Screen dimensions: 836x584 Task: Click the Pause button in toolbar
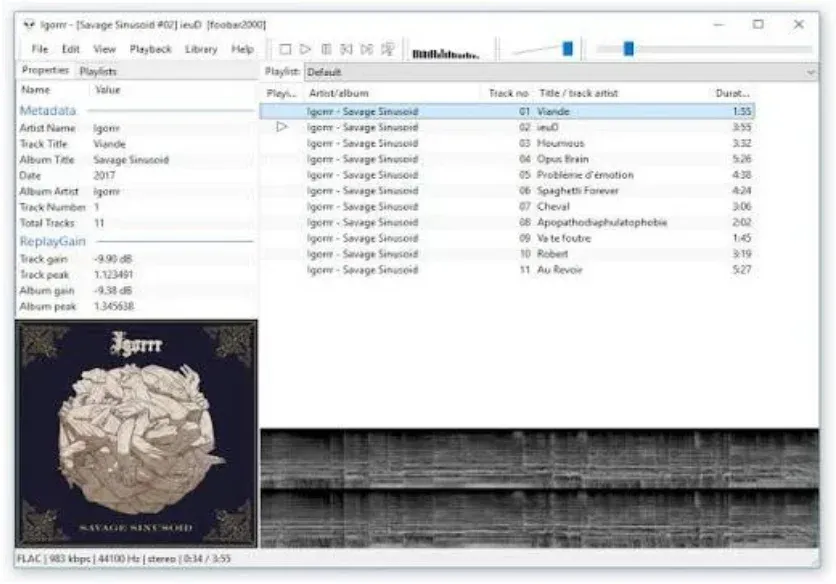pos(326,50)
